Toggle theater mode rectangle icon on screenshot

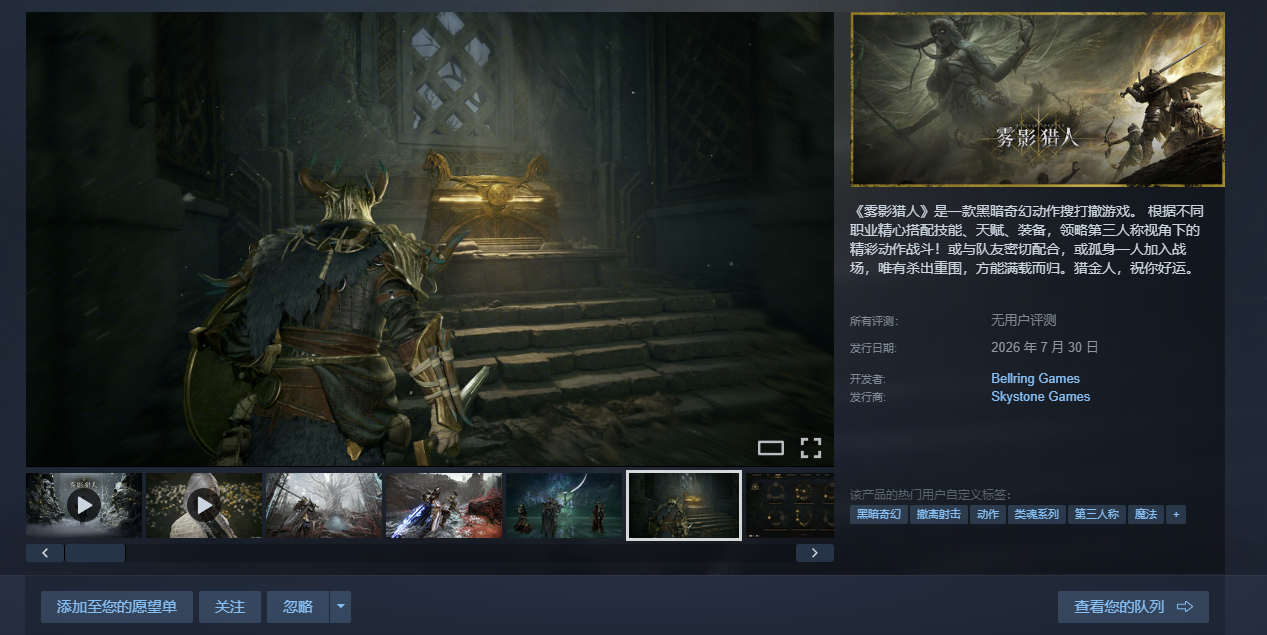(x=771, y=448)
